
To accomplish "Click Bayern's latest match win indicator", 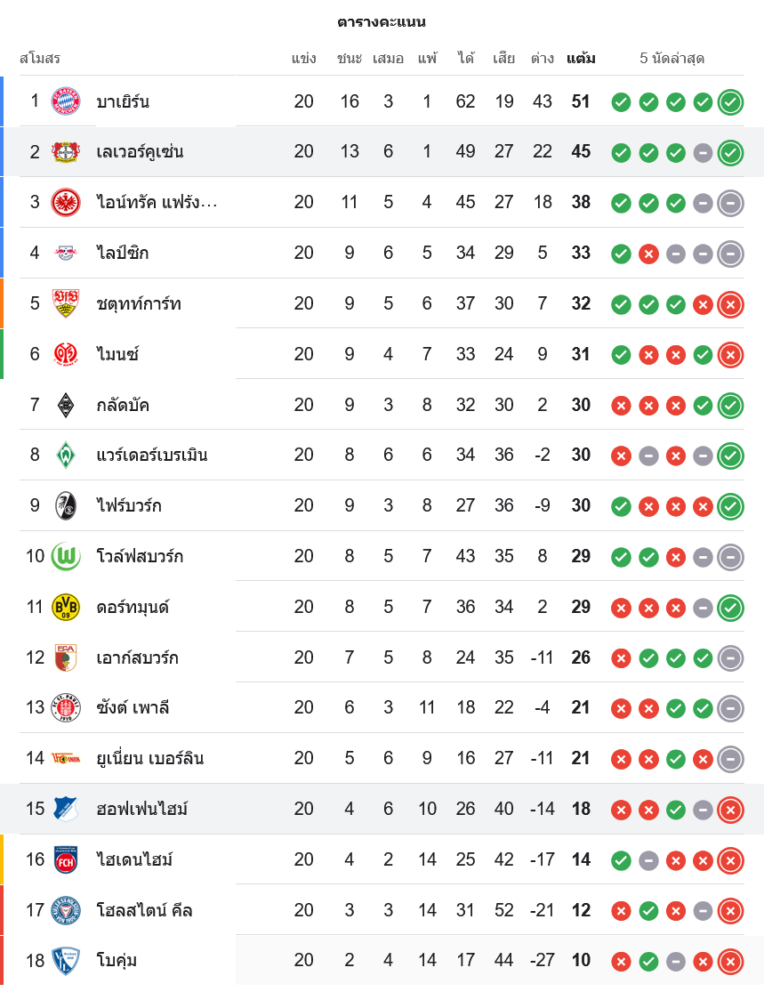I will (x=730, y=101).
